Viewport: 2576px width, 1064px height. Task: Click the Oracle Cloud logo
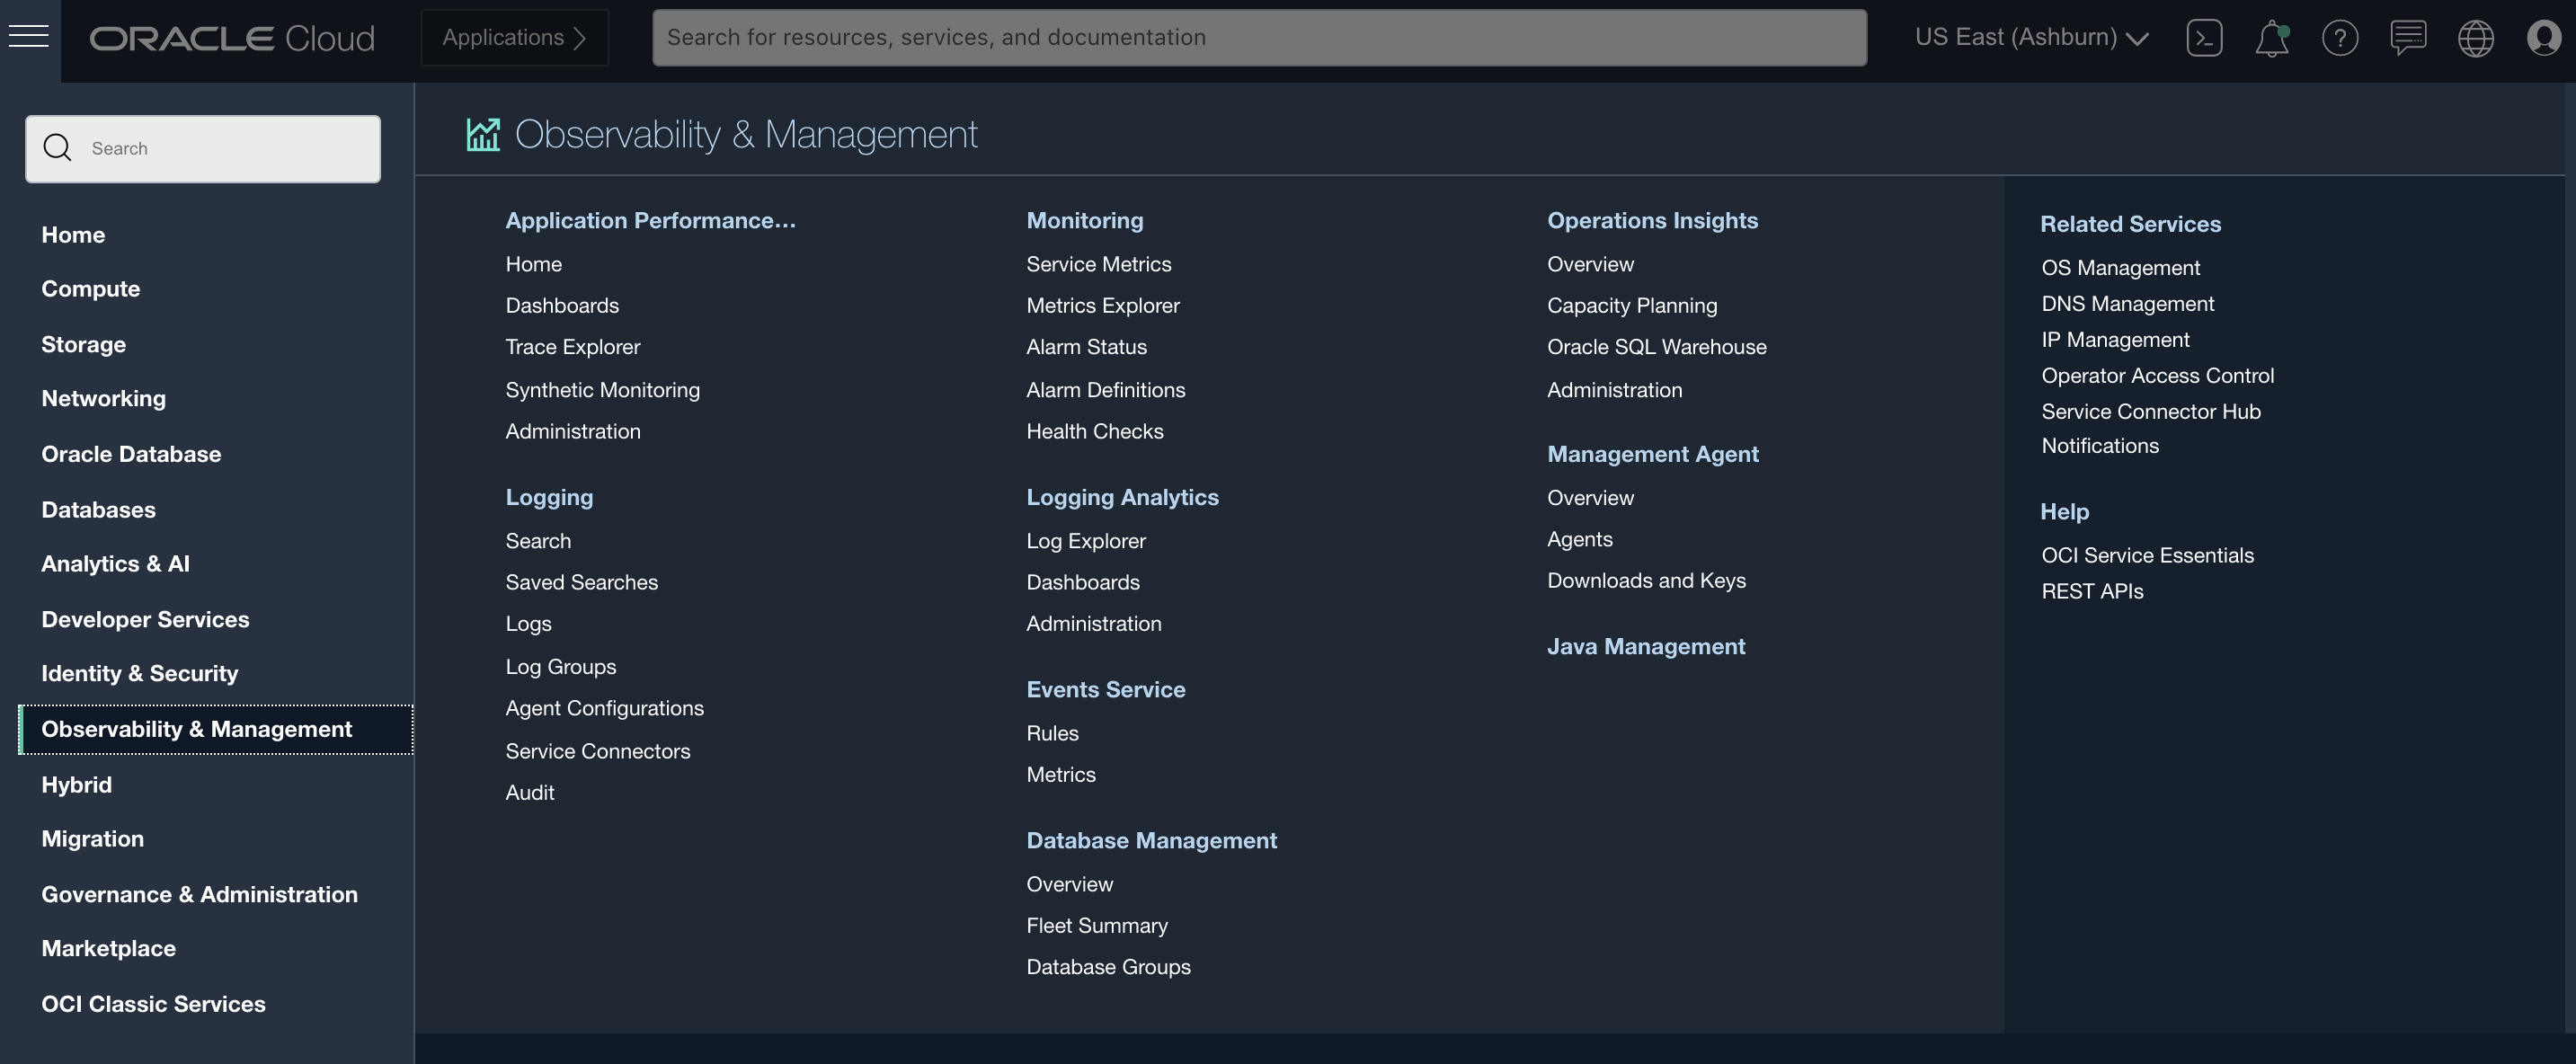click(x=232, y=37)
